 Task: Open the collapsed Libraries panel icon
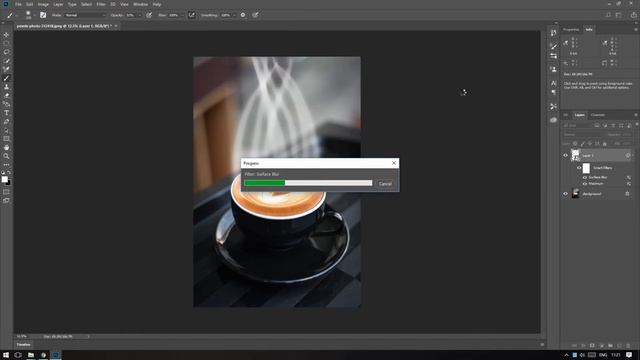point(553,120)
